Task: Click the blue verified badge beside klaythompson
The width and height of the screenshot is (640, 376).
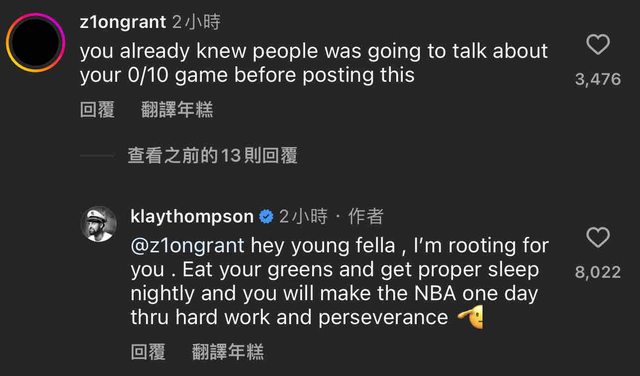Action: pyautogui.click(x=267, y=217)
